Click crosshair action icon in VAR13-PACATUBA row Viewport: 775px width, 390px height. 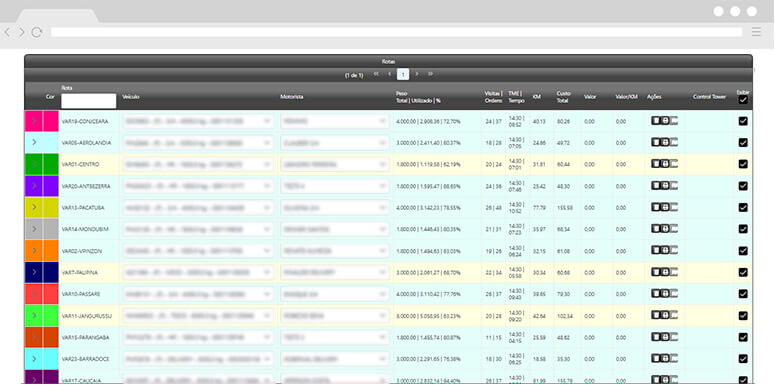[x=665, y=207]
